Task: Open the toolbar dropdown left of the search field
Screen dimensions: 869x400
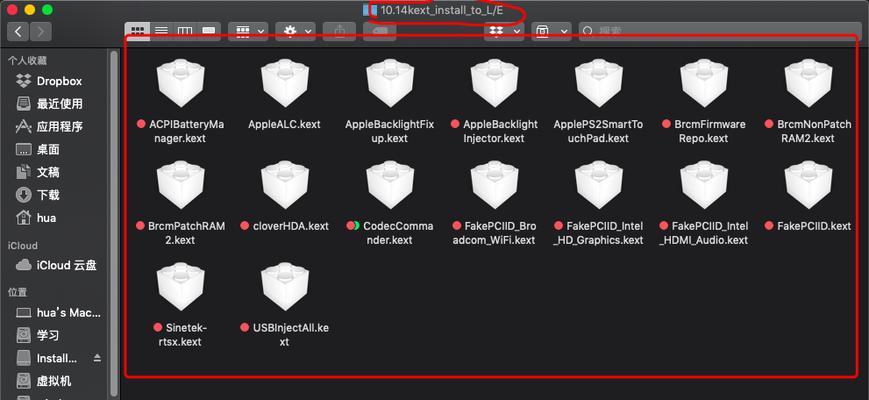Action: 551,32
